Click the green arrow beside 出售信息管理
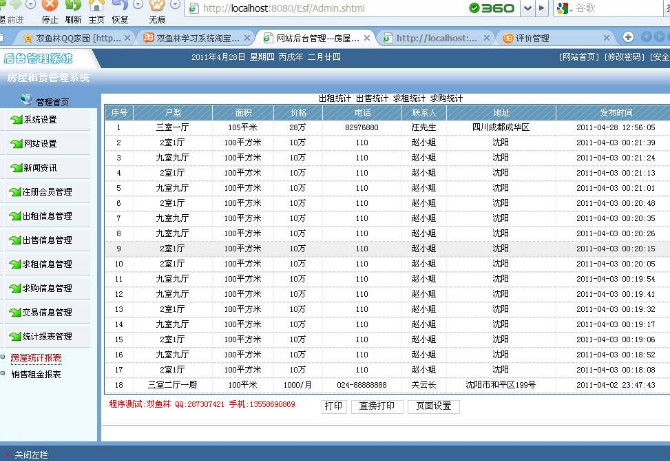 [15, 240]
